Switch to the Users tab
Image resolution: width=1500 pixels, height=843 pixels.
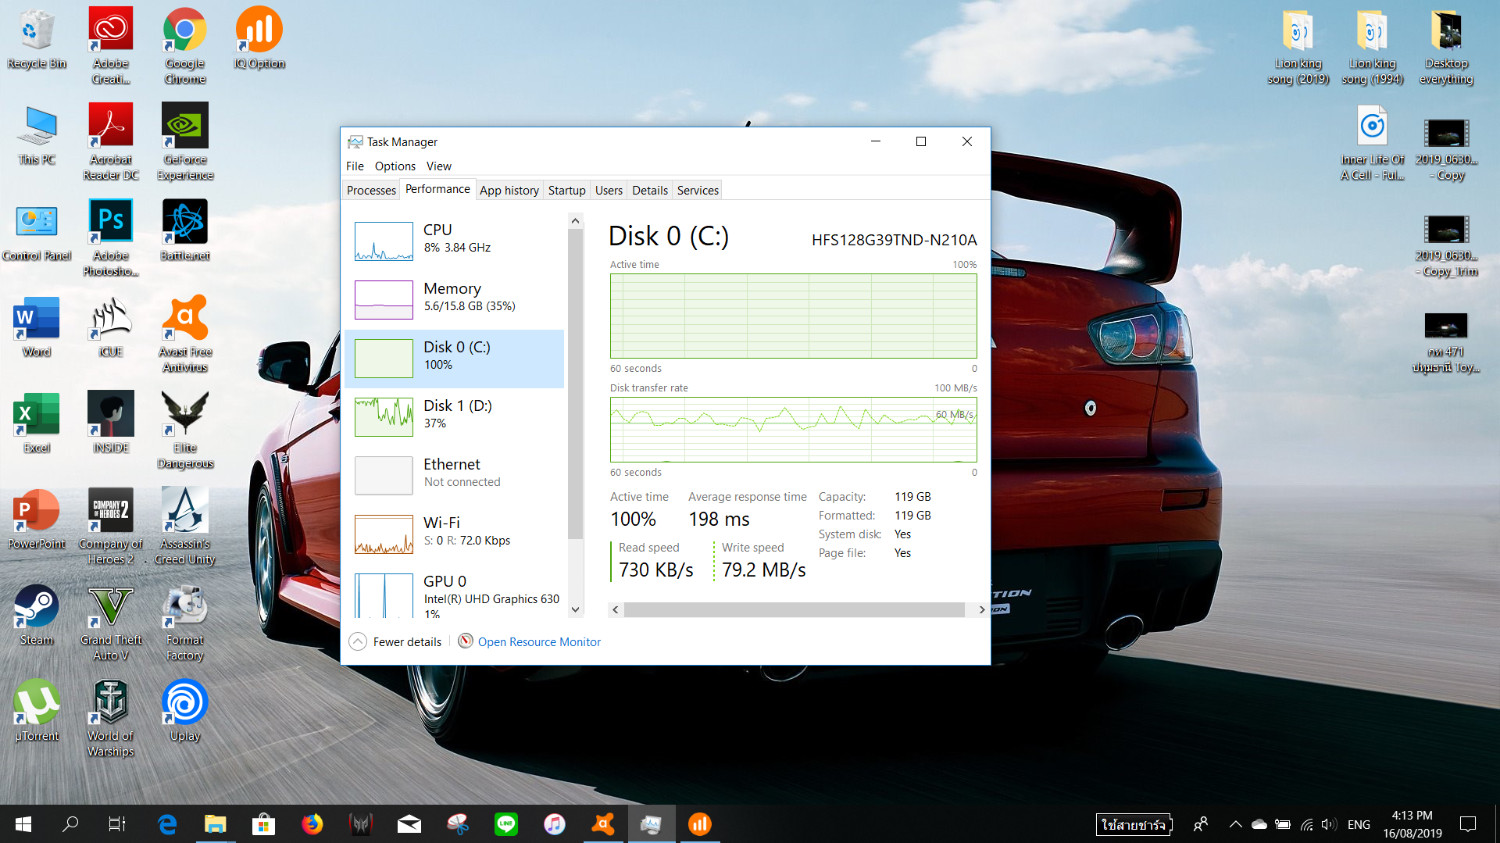(x=609, y=190)
